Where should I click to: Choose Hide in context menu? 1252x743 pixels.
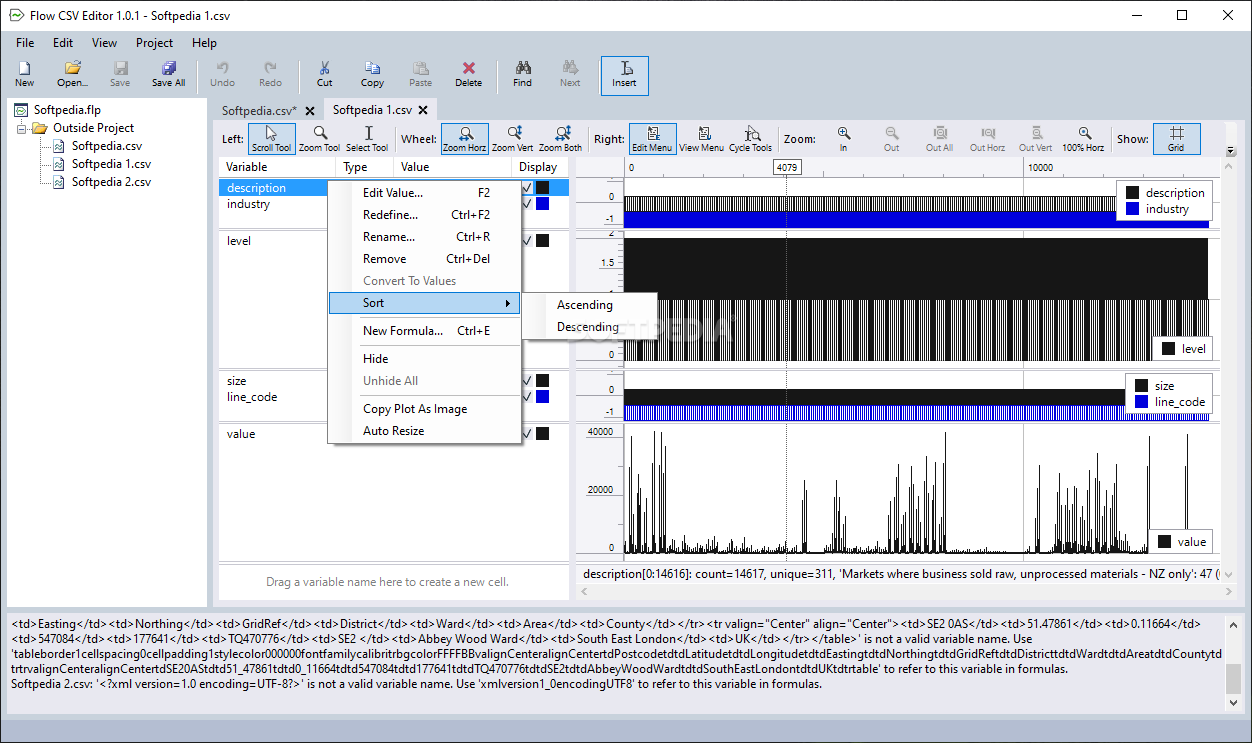click(424, 359)
